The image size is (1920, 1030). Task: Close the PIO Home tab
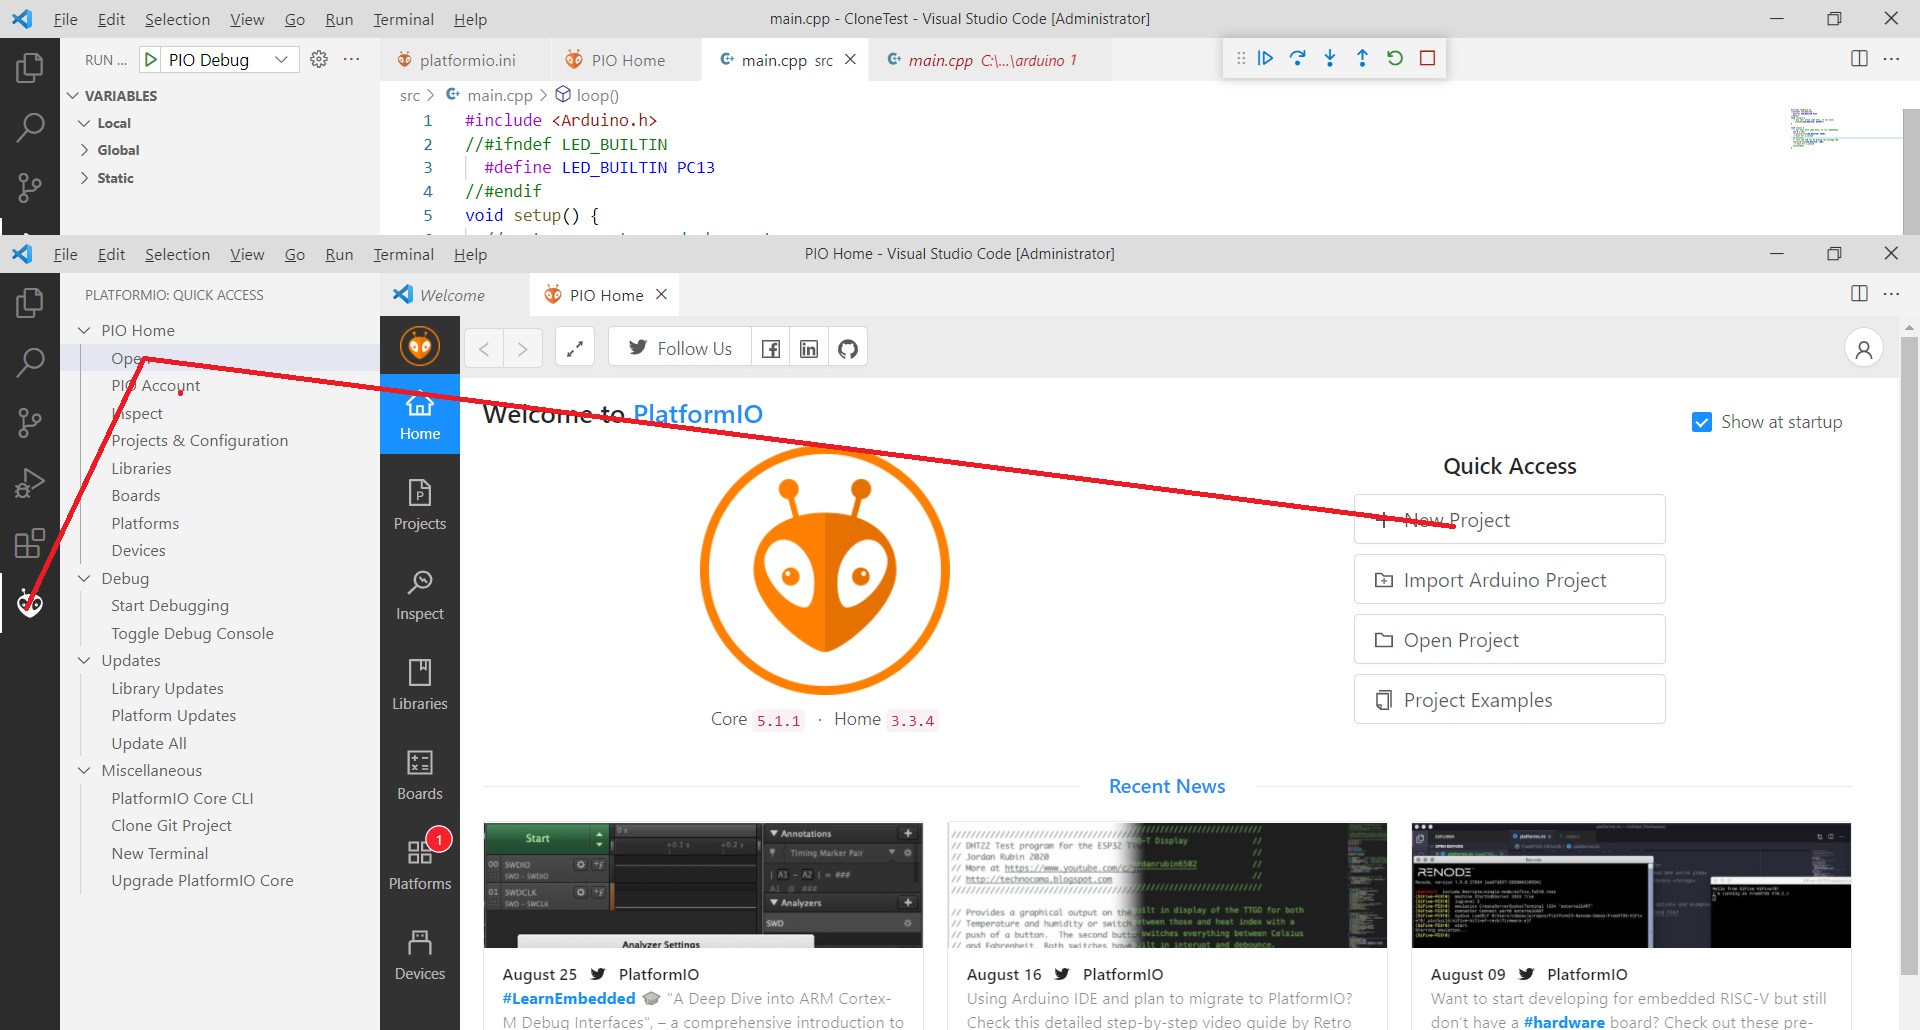661,294
